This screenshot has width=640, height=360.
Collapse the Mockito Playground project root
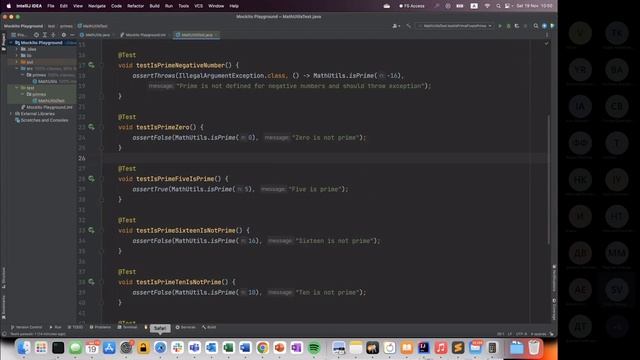(11, 42)
